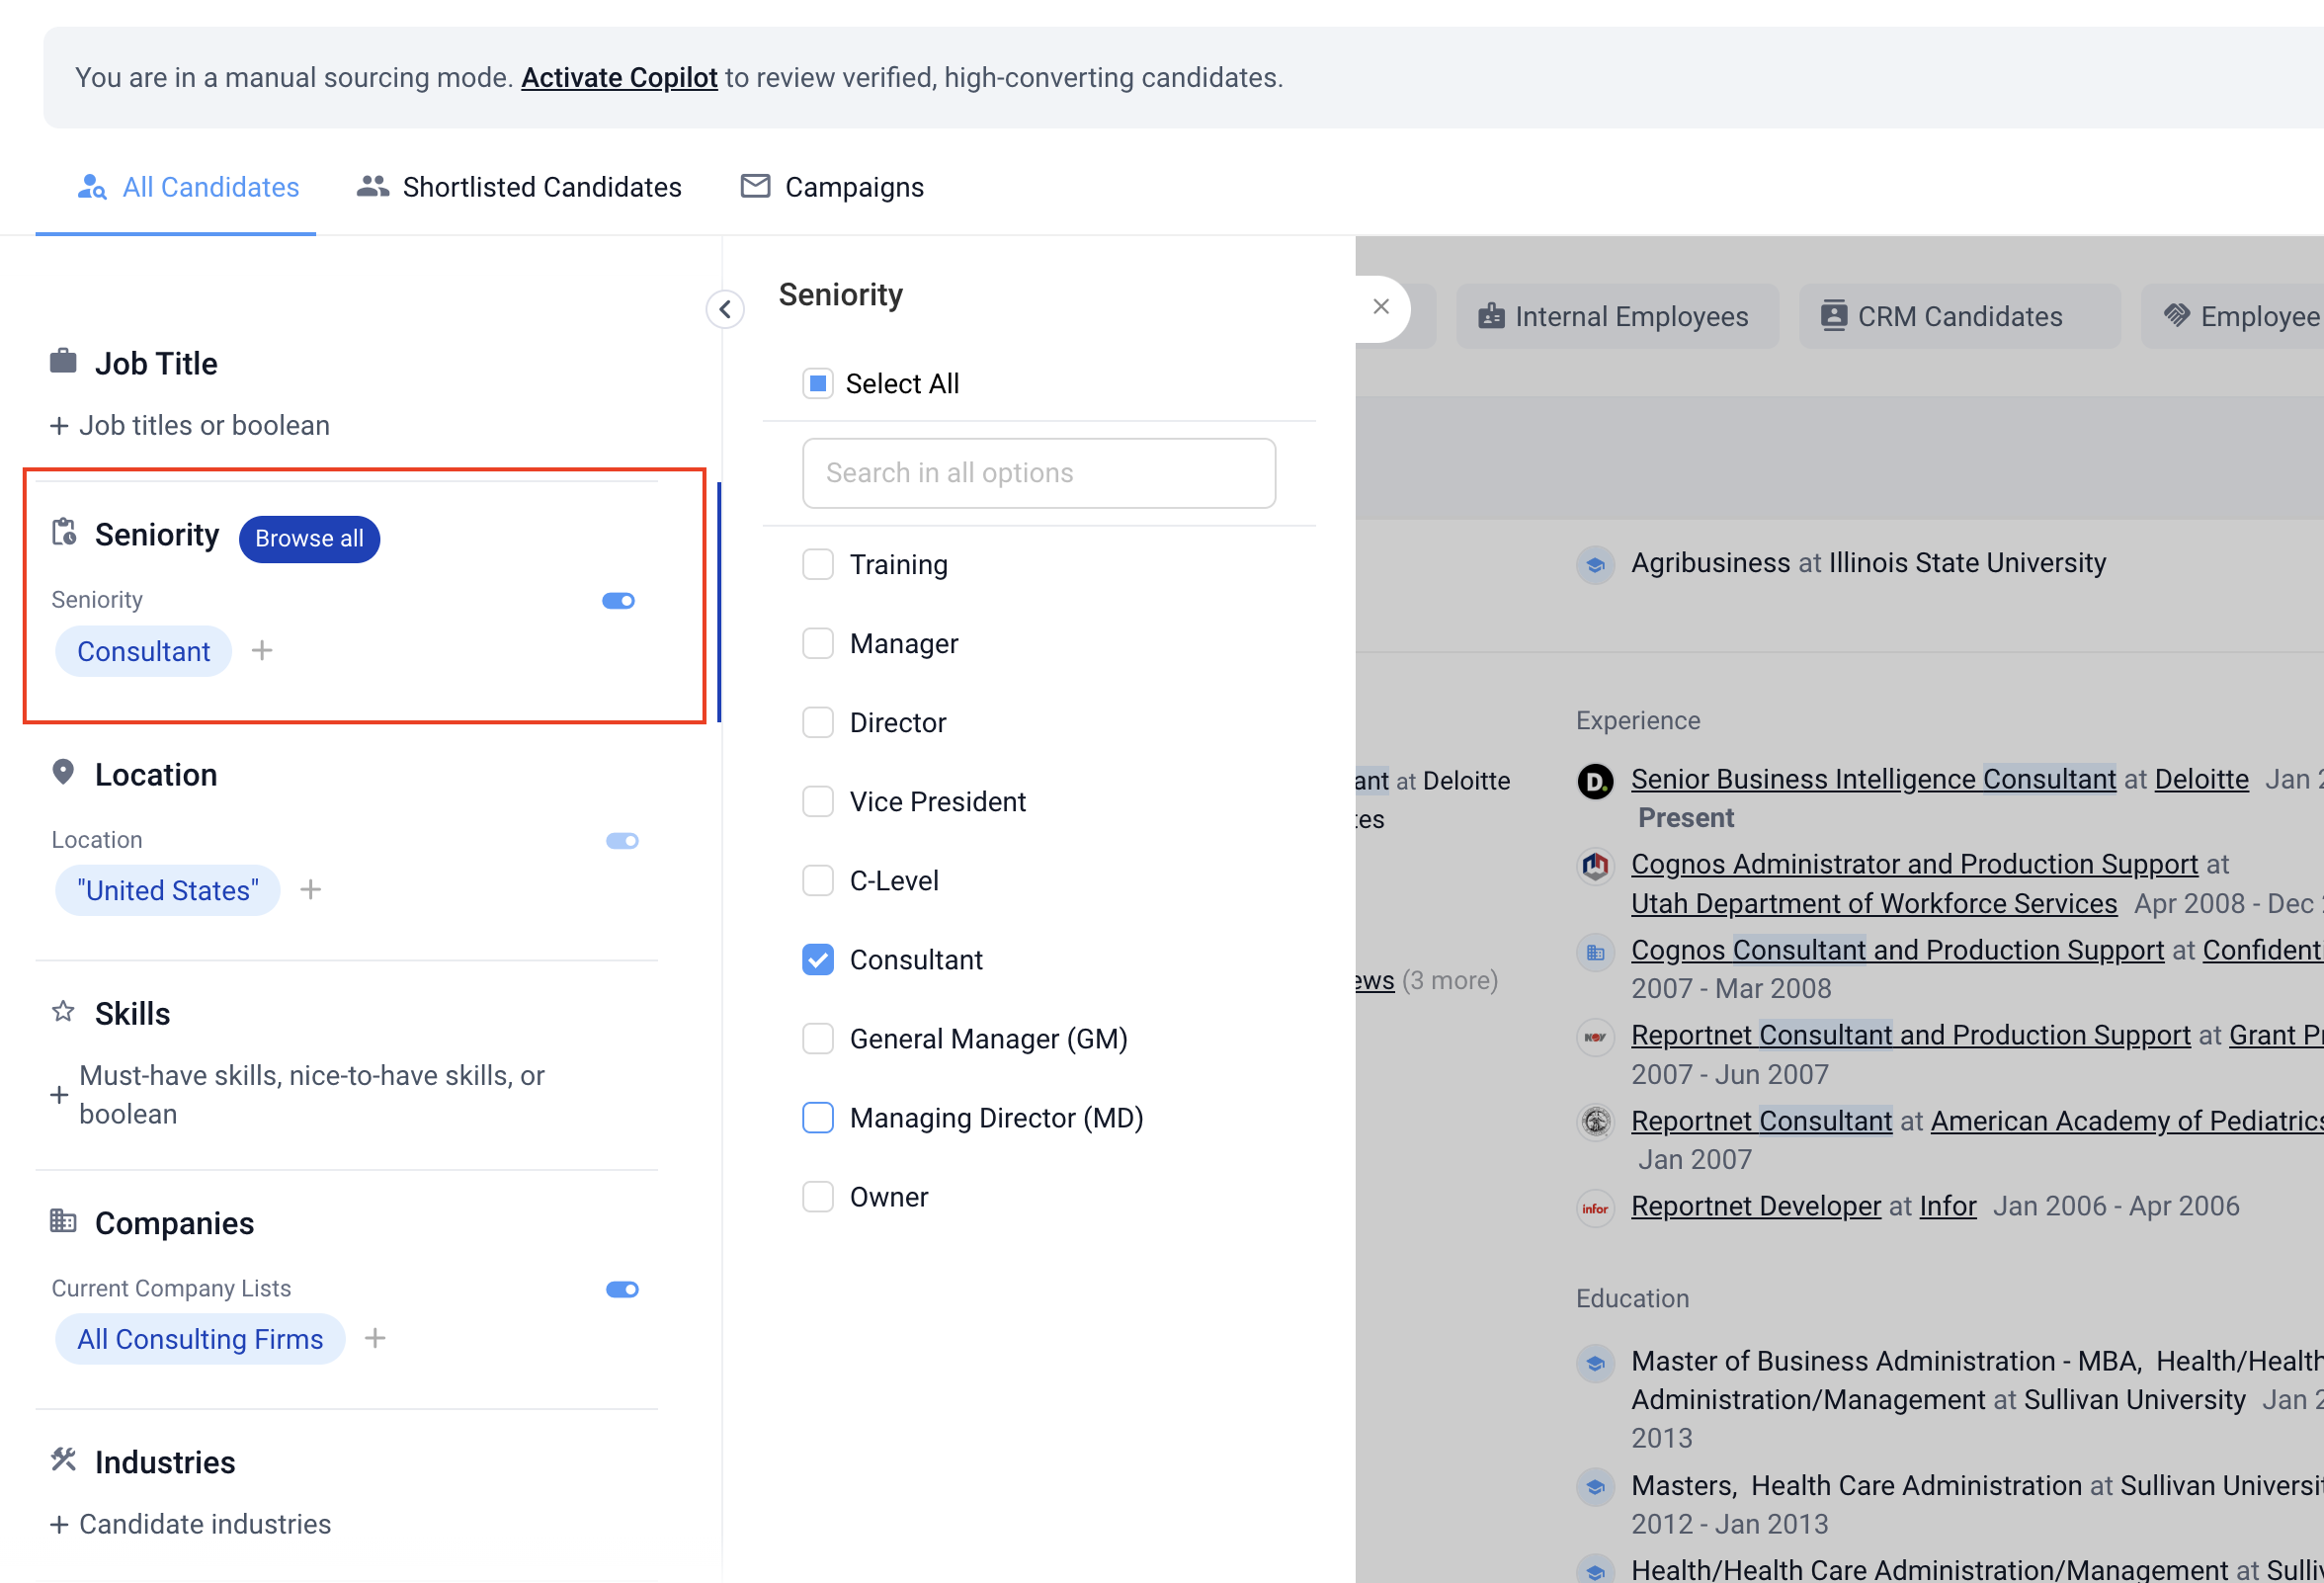Check the Training seniority option

pos(818,565)
